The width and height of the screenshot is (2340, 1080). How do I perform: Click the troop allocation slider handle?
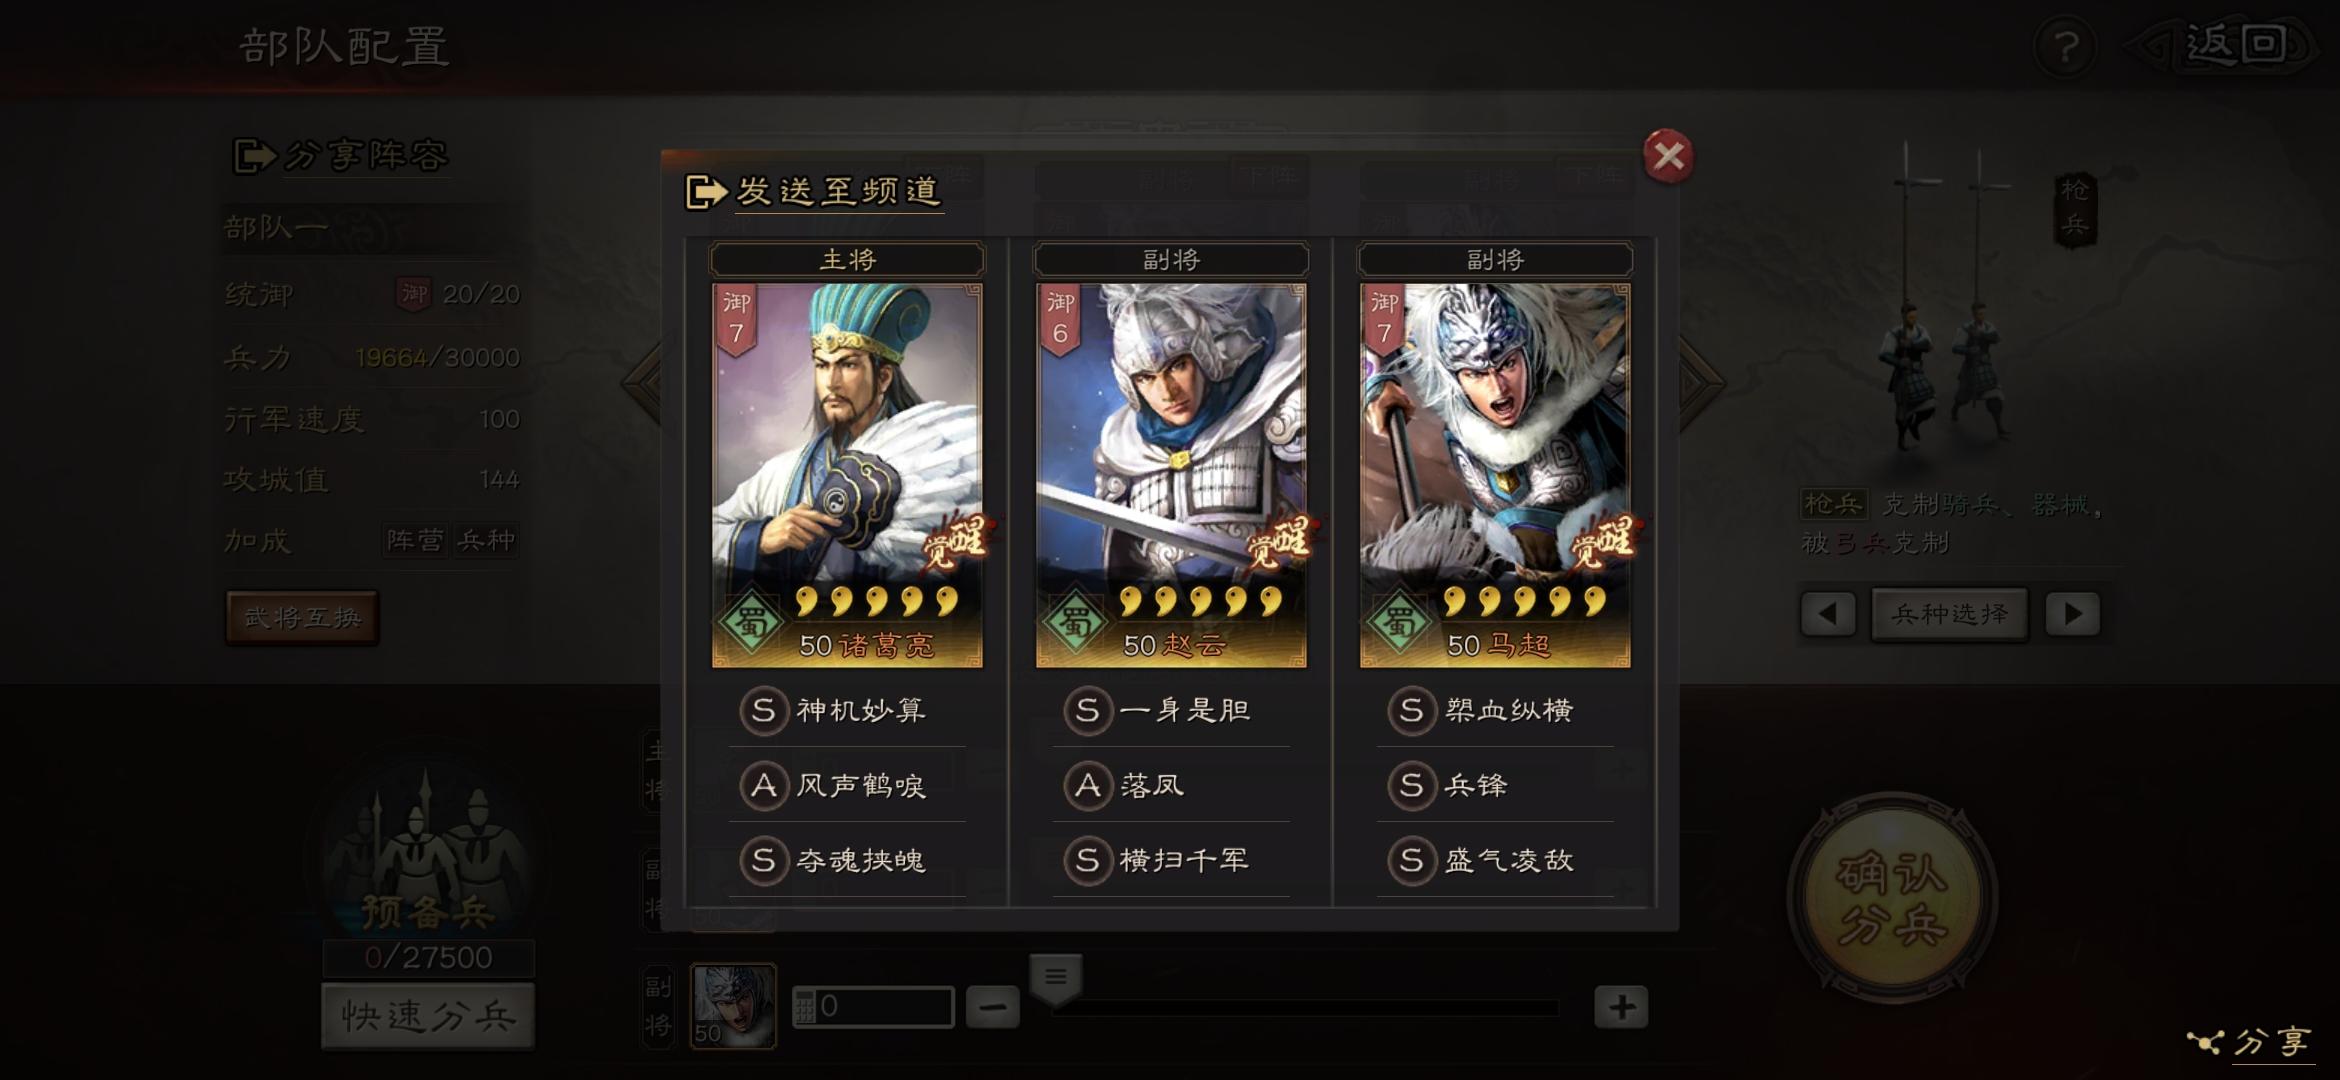click(x=1056, y=978)
